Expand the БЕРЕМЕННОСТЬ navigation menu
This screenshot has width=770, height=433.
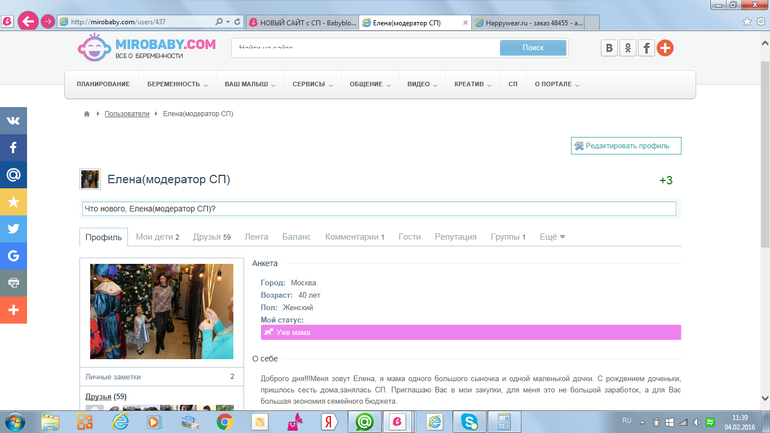coord(178,84)
